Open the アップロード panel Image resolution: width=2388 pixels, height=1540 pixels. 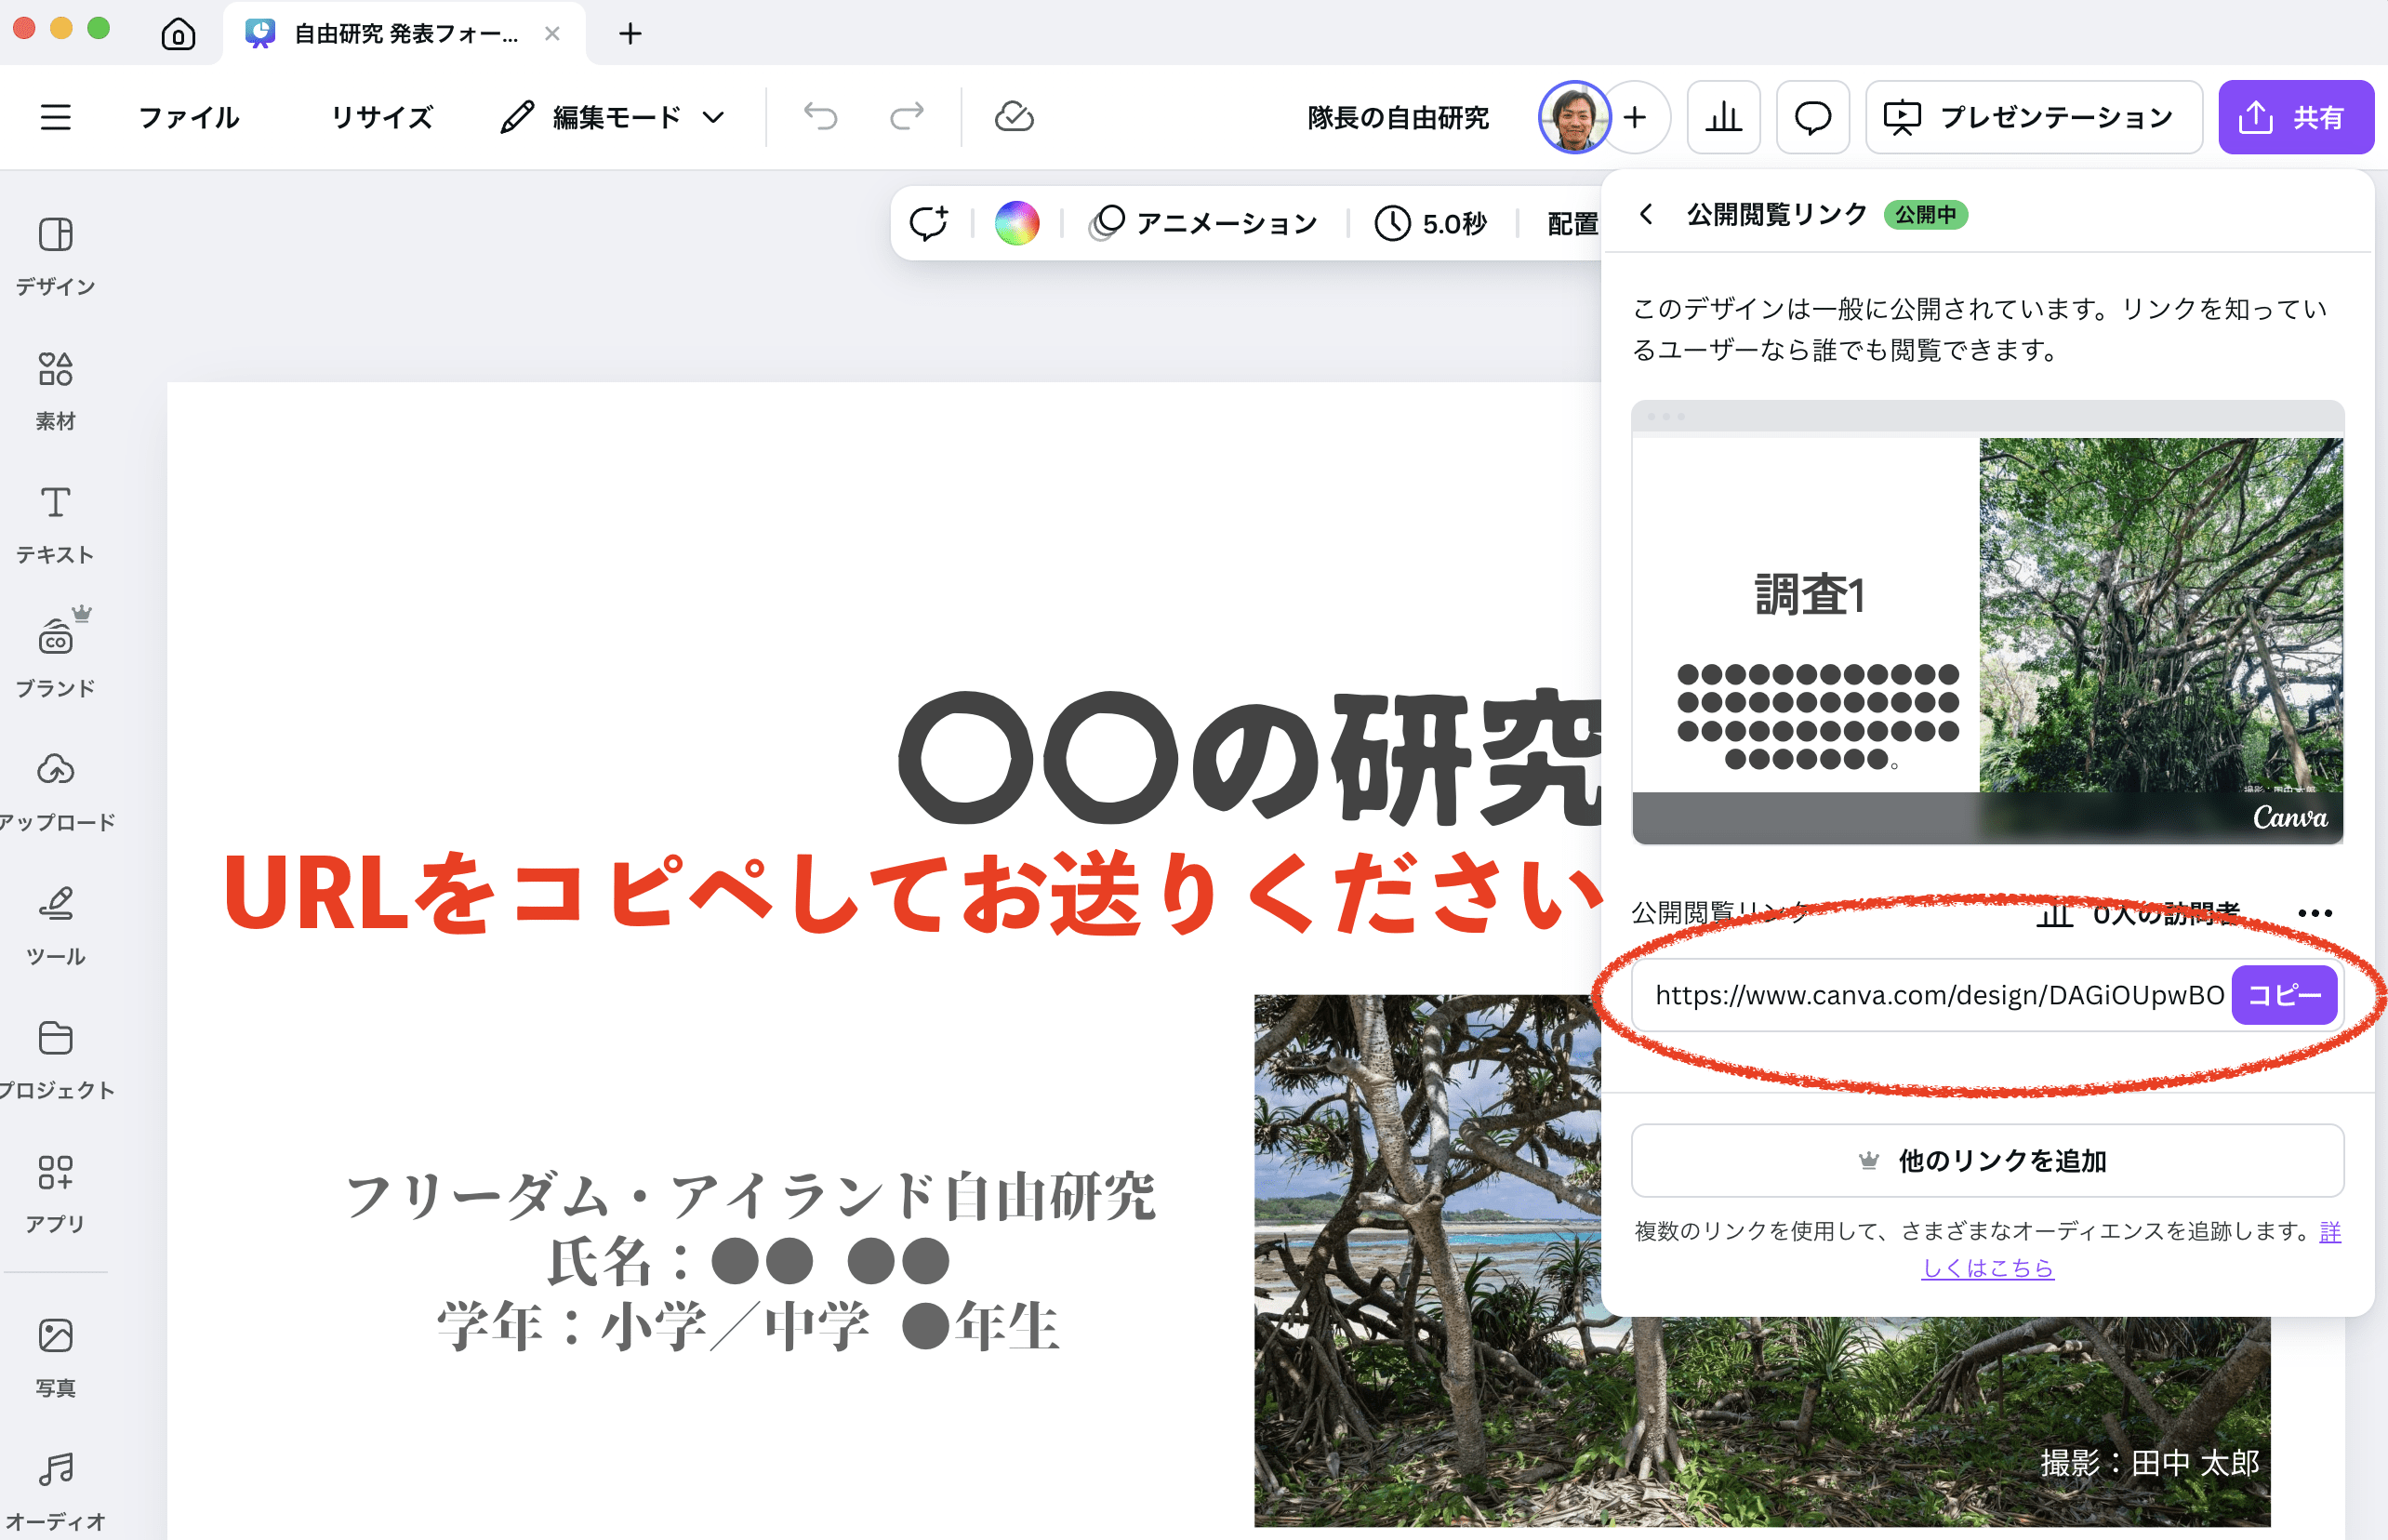click(x=56, y=792)
